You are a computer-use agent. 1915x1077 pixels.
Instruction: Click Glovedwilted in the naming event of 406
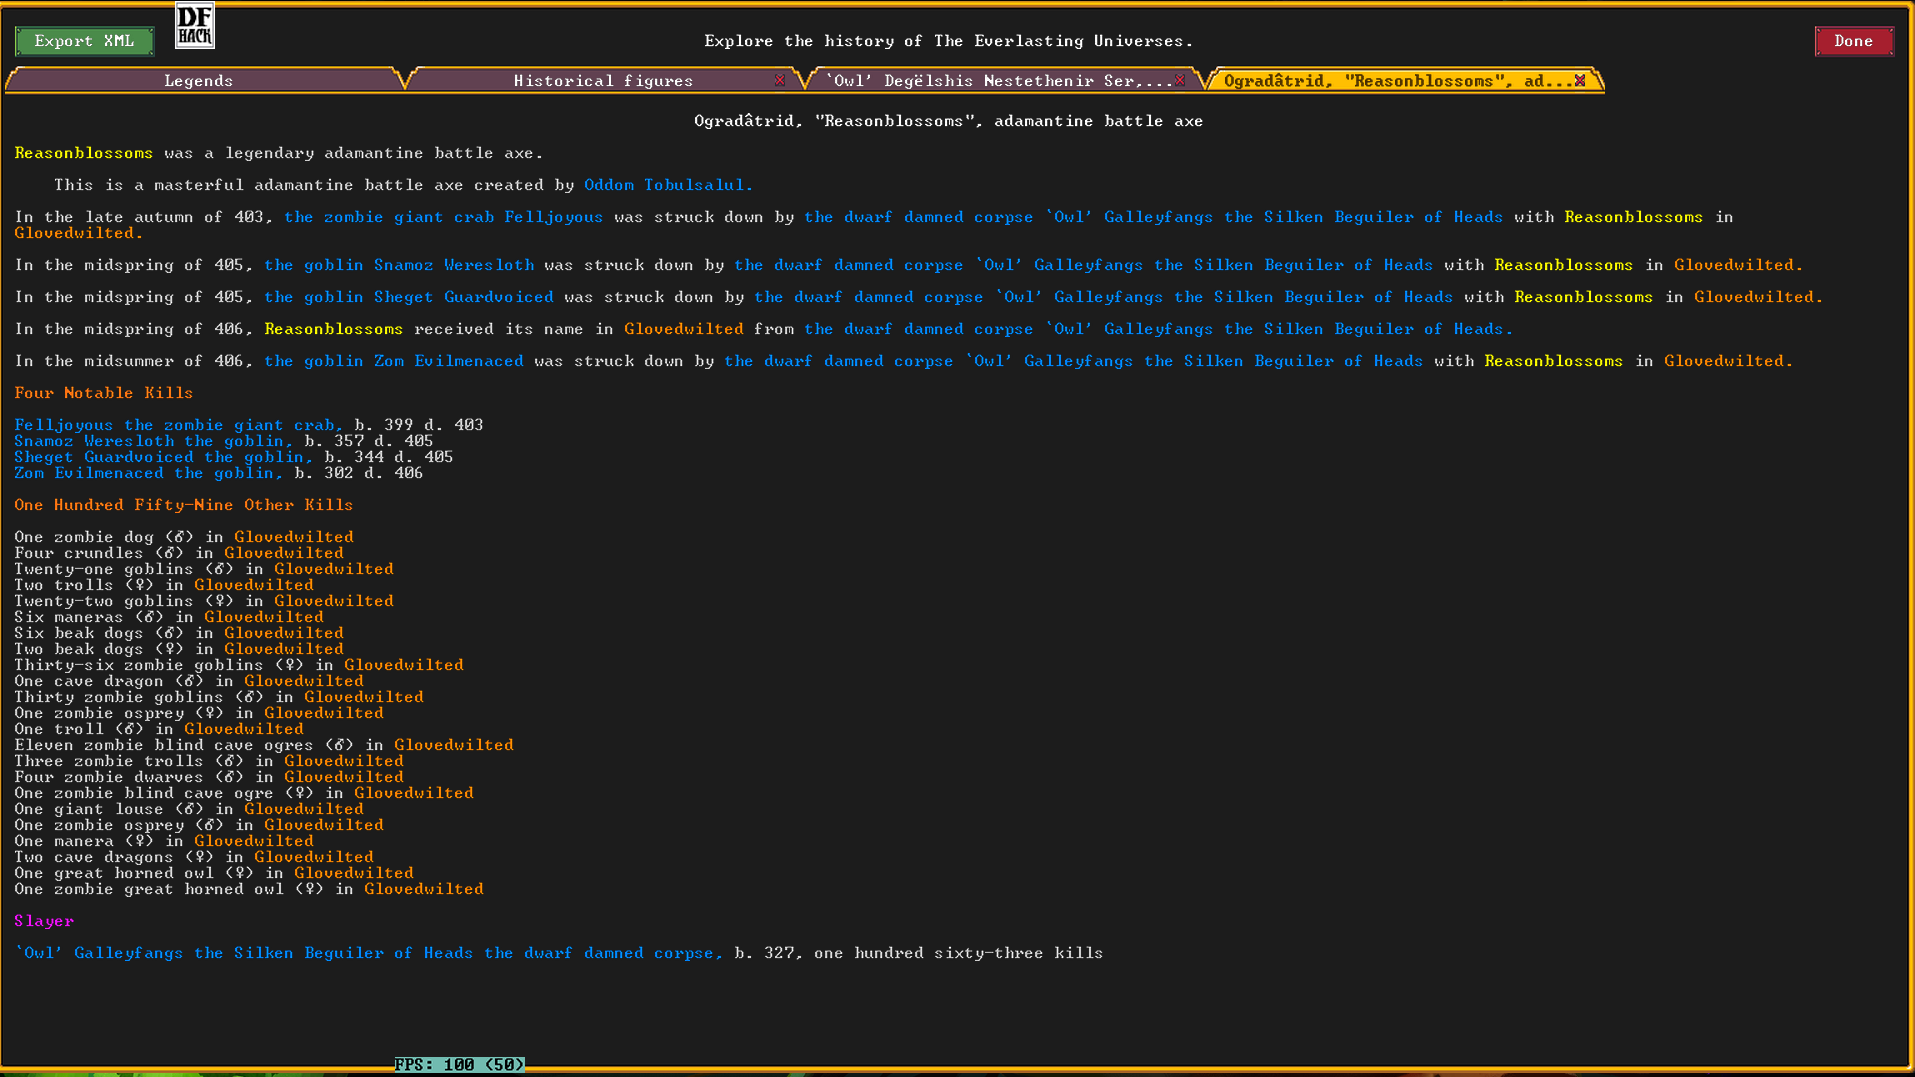pyautogui.click(x=684, y=329)
